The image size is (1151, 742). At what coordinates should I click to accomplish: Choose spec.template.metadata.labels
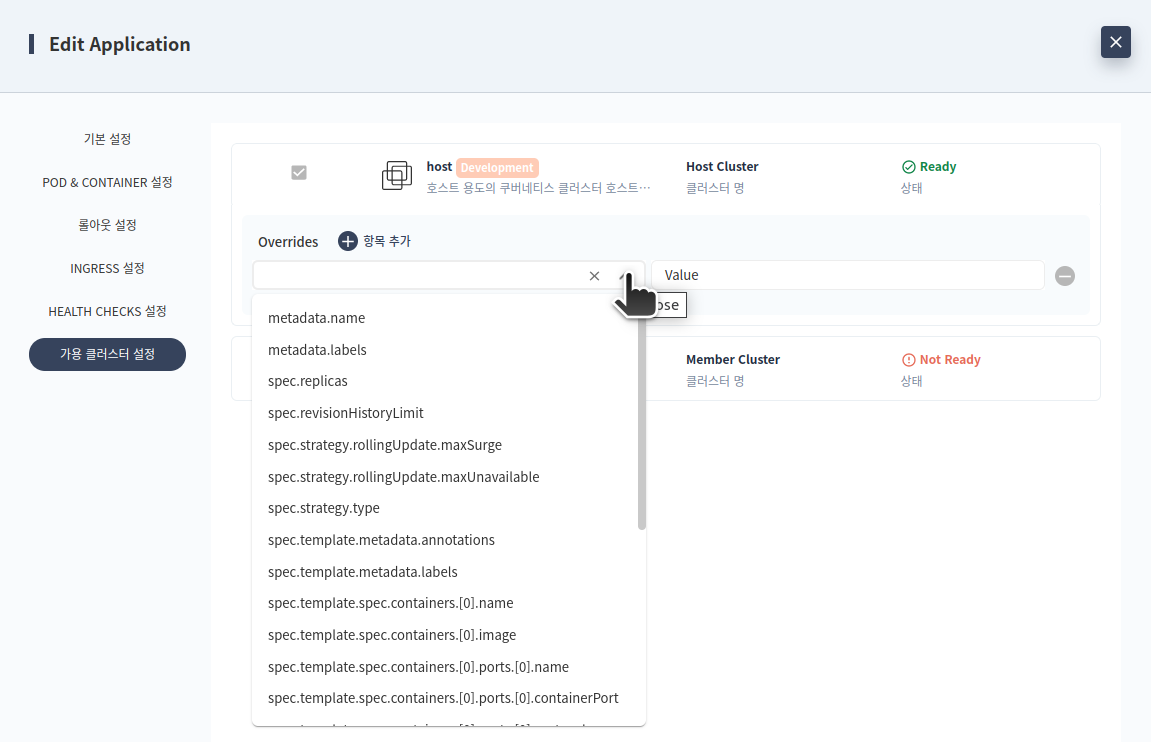pyautogui.click(x=449, y=572)
